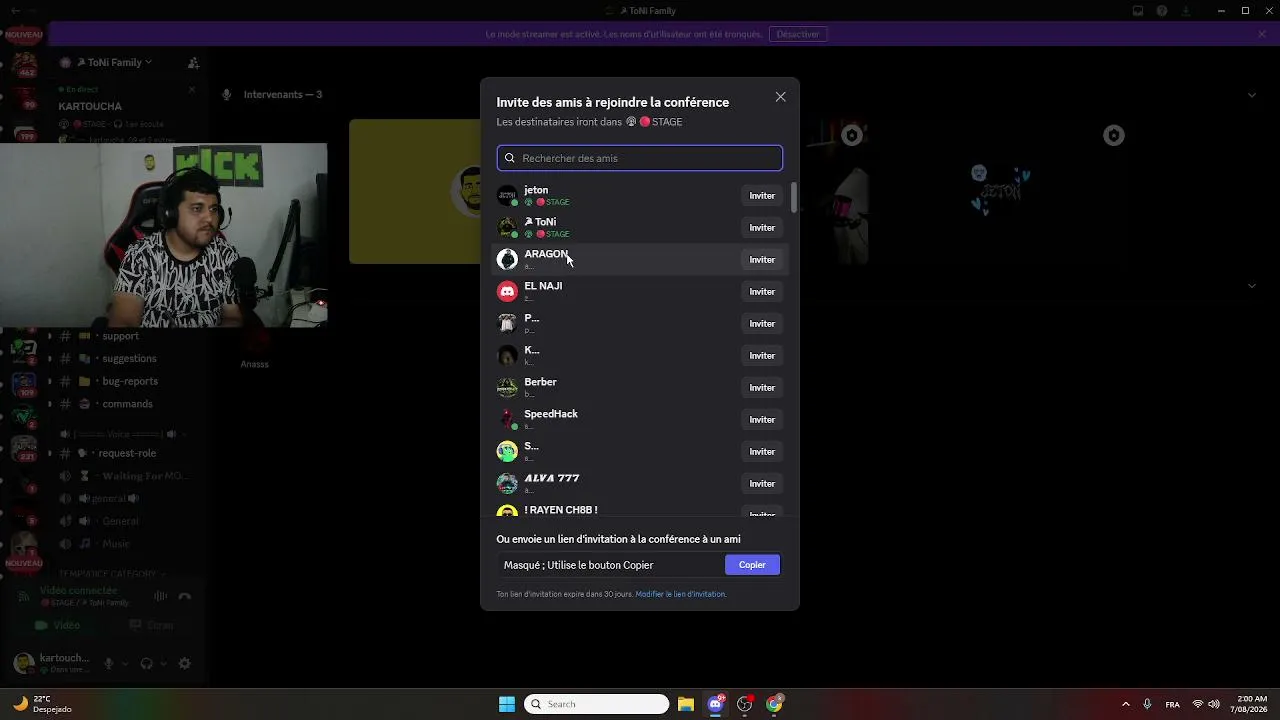Click the noise suppression waveform icon
The height and width of the screenshot is (720, 1280).
pos(161,596)
